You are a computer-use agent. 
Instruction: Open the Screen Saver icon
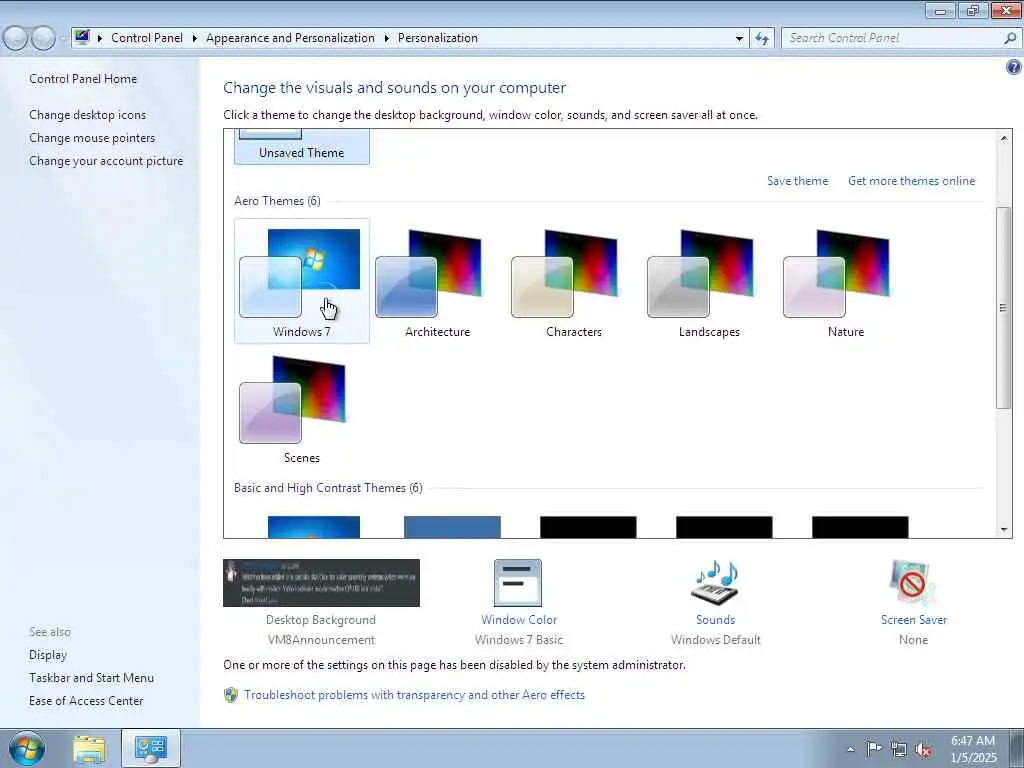click(913, 583)
